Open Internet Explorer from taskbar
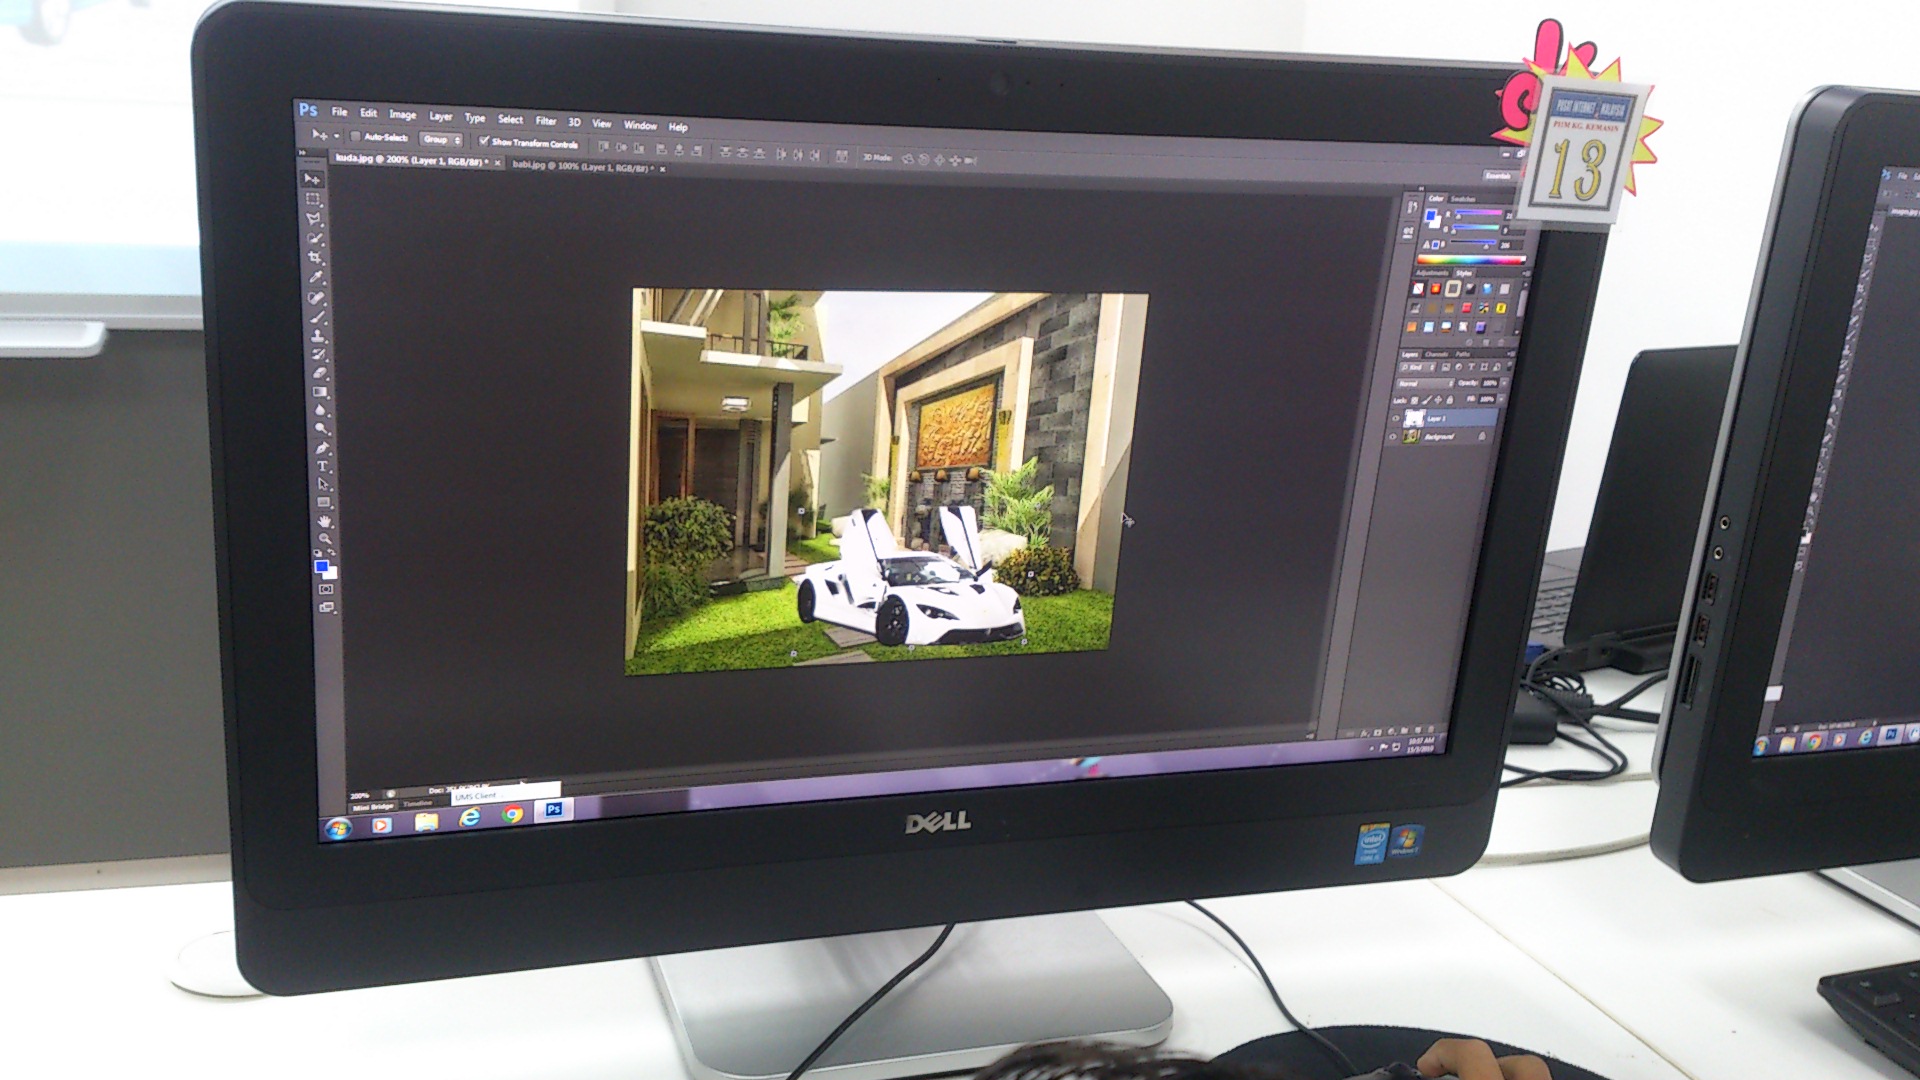The height and width of the screenshot is (1080, 1920). click(x=469, y=818)
